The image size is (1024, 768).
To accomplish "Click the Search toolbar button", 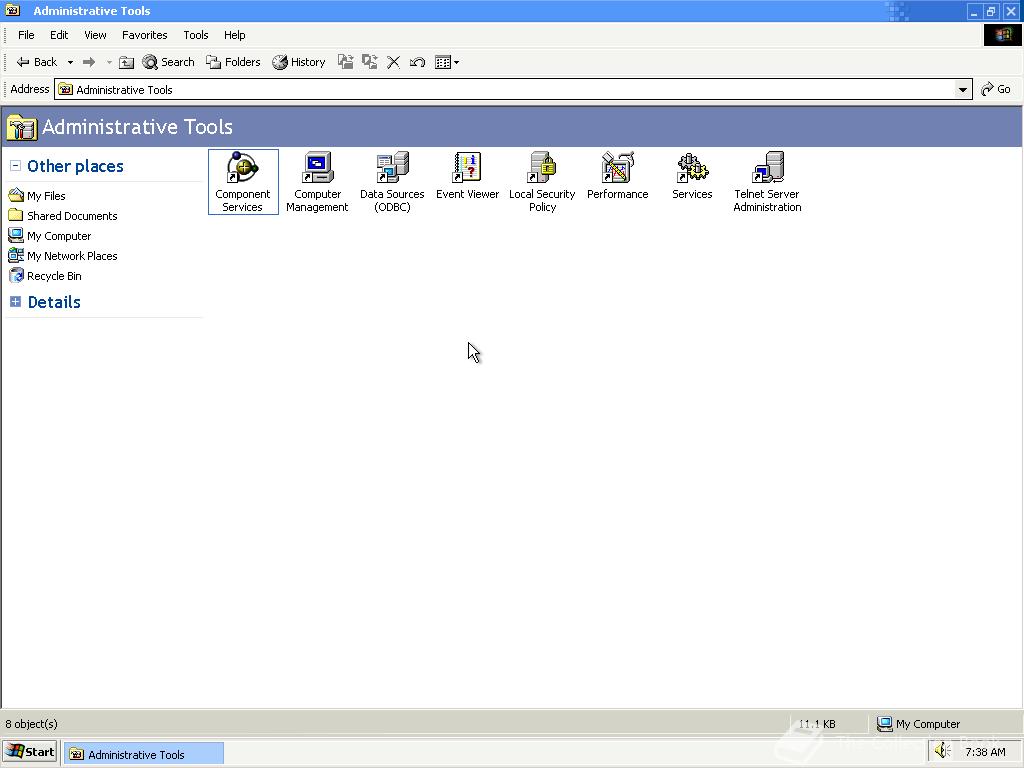I will coord(168,62).
